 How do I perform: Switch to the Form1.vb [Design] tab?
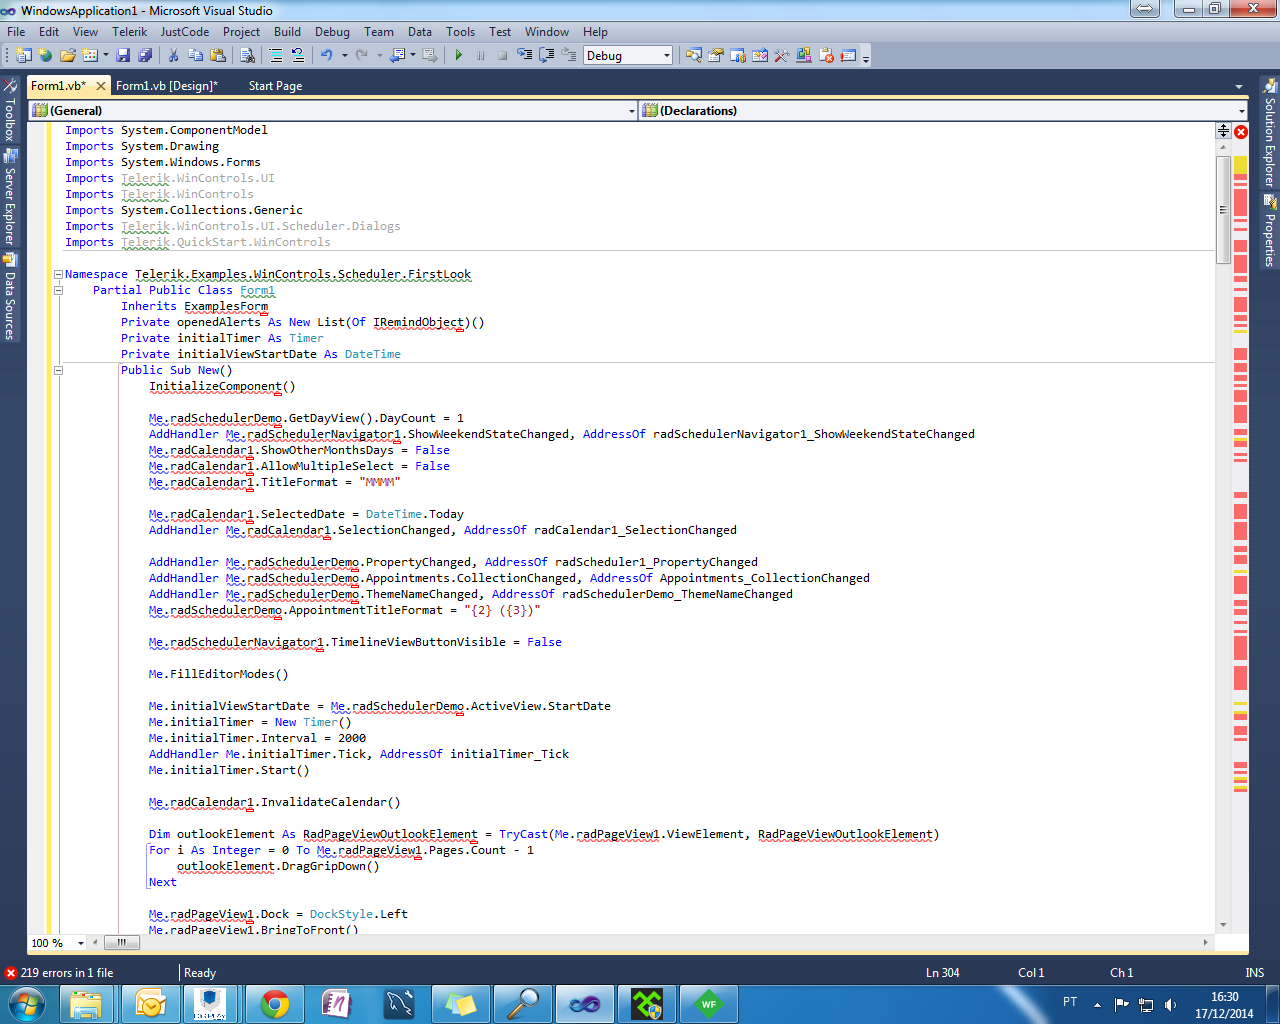coord(166,86)
